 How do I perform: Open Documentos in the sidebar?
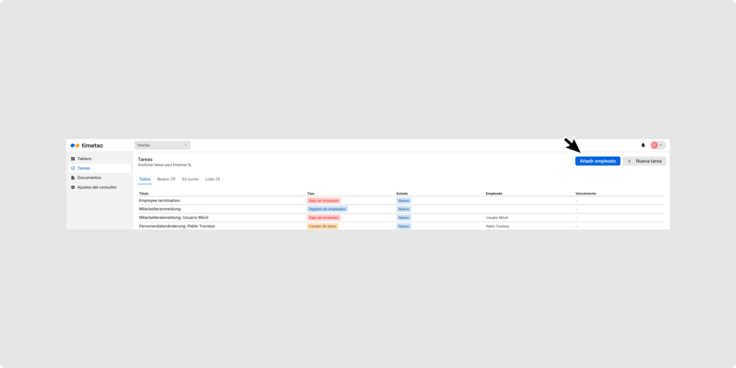point(99,178)
